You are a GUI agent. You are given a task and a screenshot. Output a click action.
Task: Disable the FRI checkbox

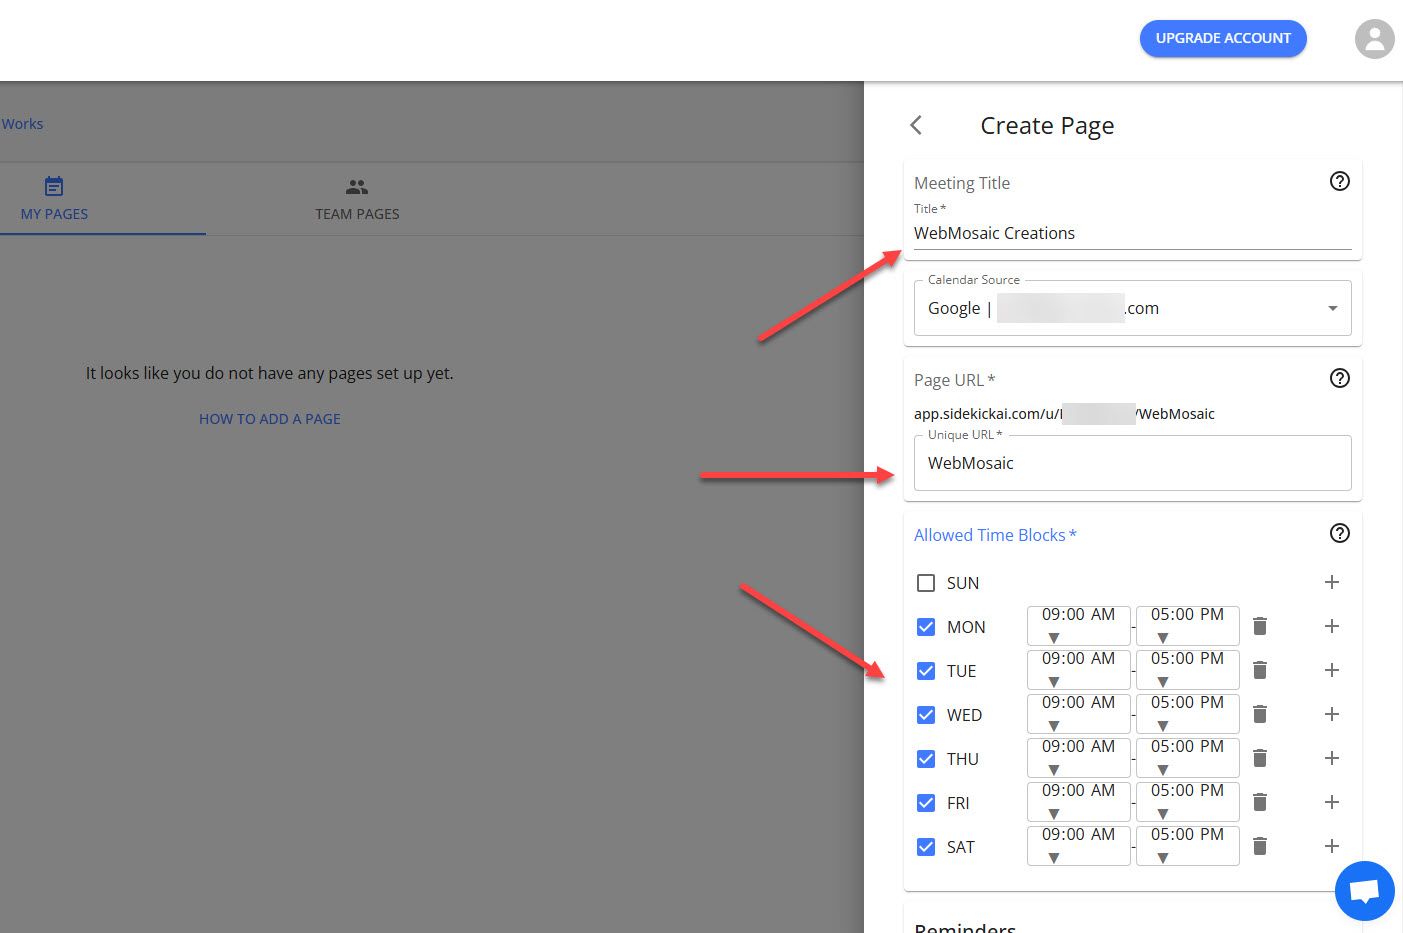(926, 802)
